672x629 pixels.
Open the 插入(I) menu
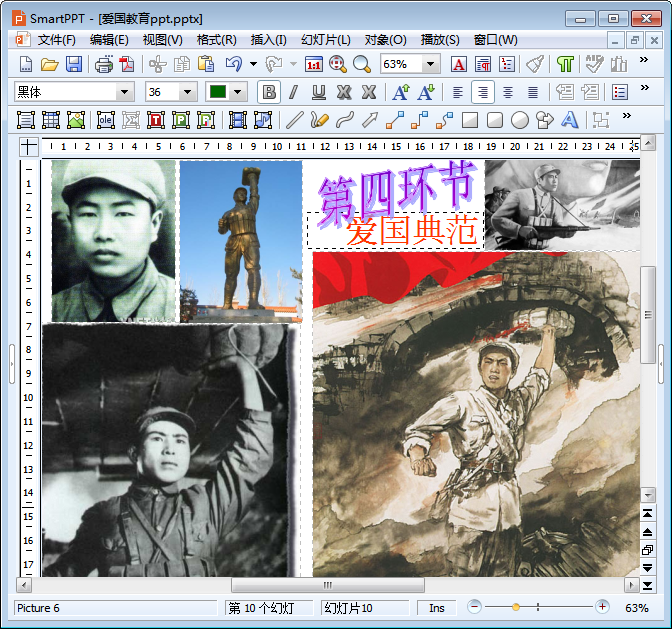click(x=268, y=40)
